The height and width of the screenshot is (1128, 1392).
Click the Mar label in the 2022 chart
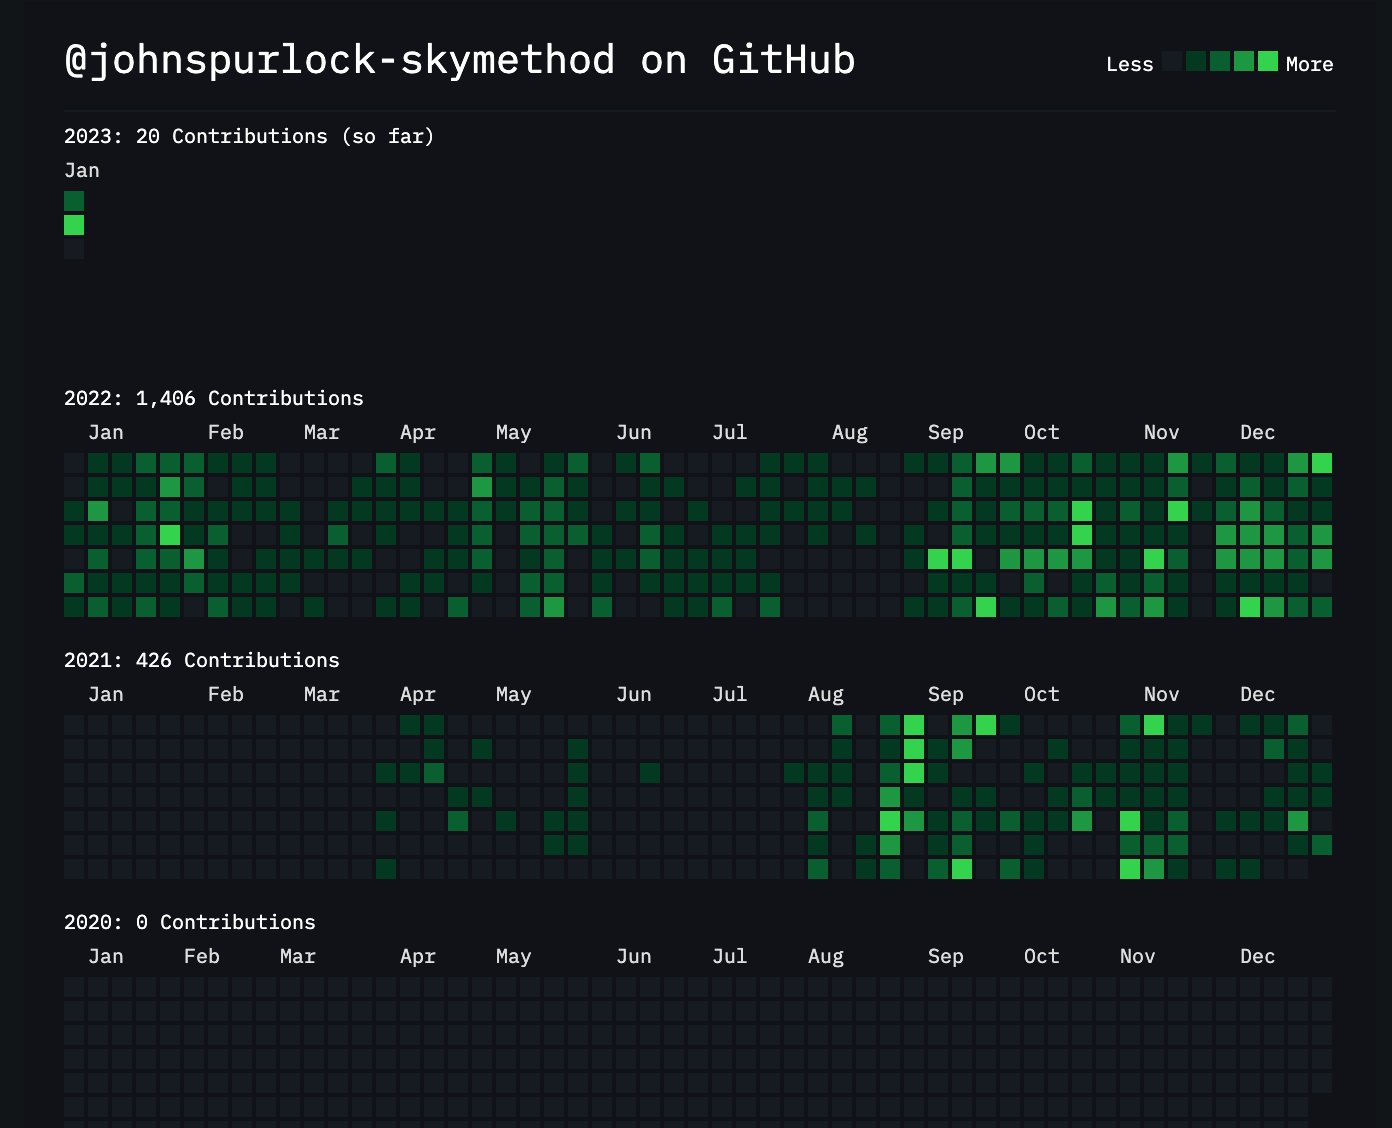[322, 432]
